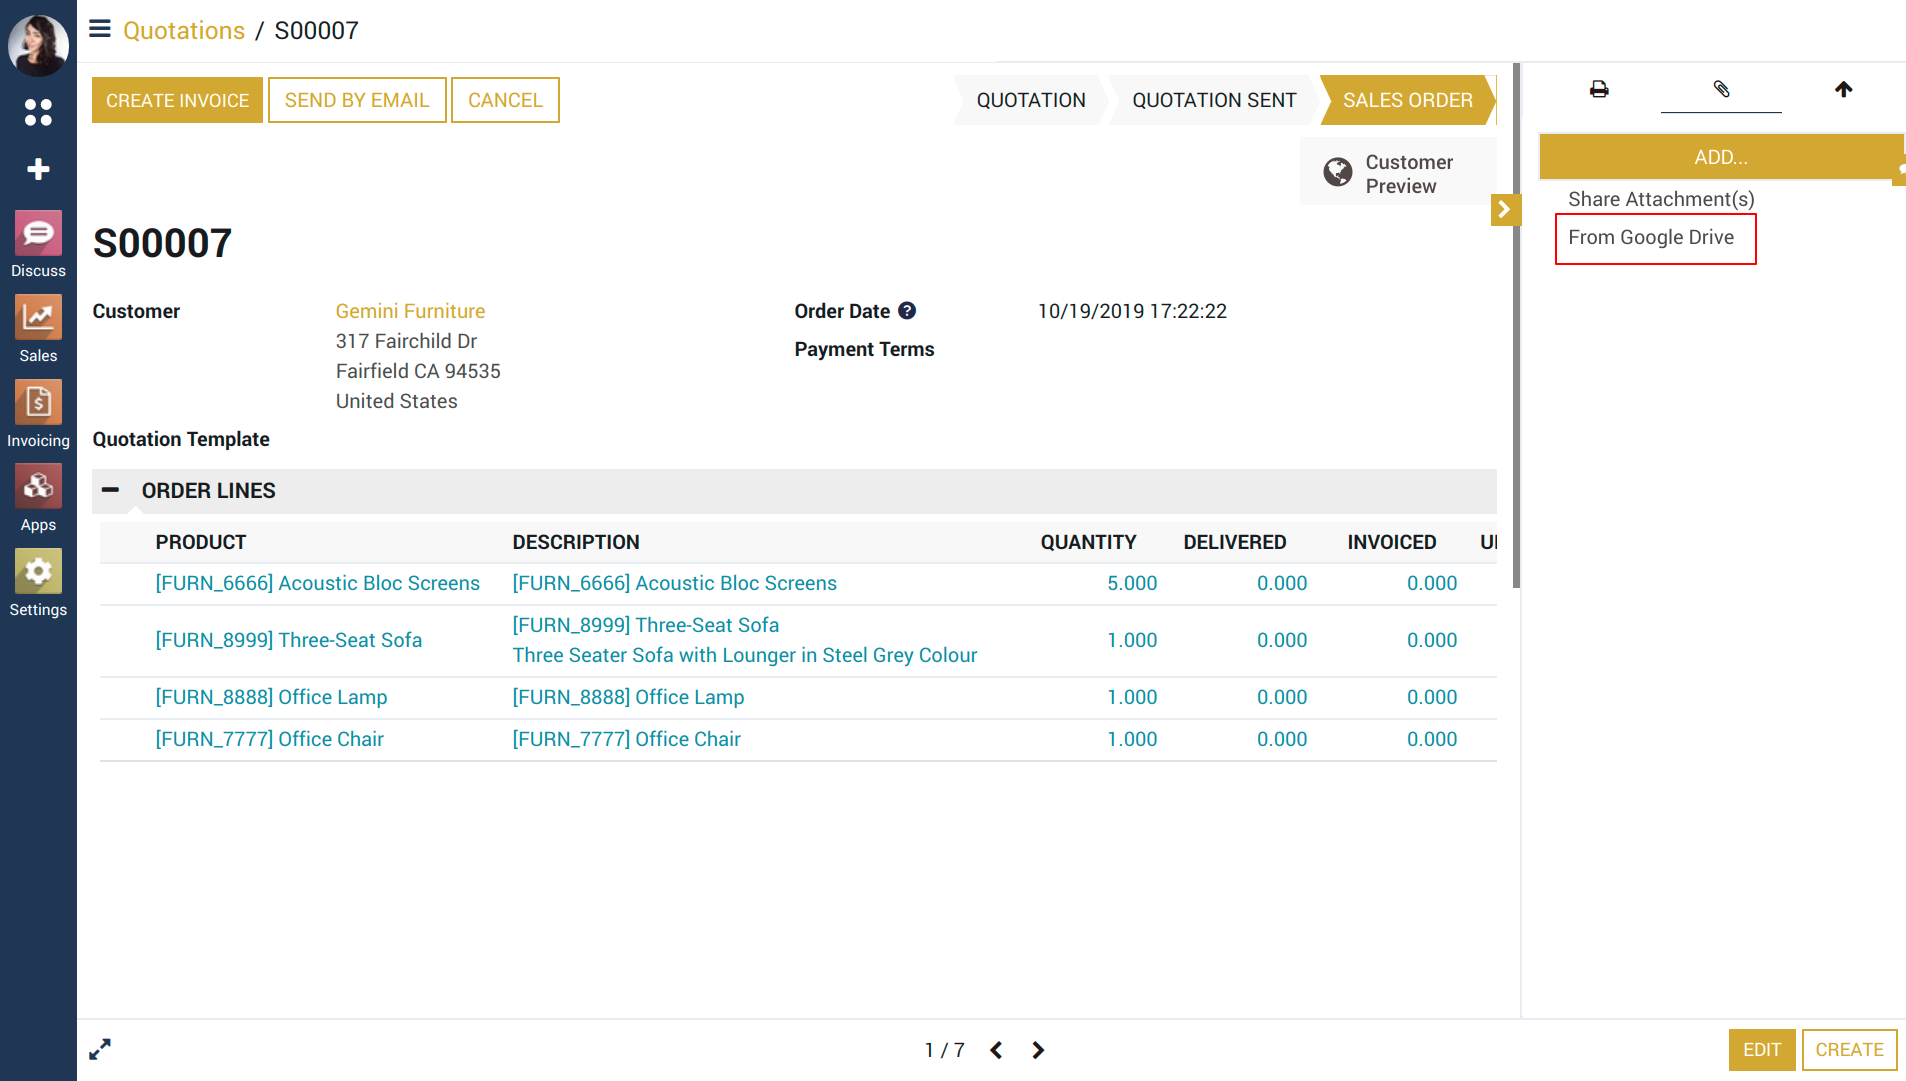Open the ADD... attachment dropdown

coord(1720,157)
